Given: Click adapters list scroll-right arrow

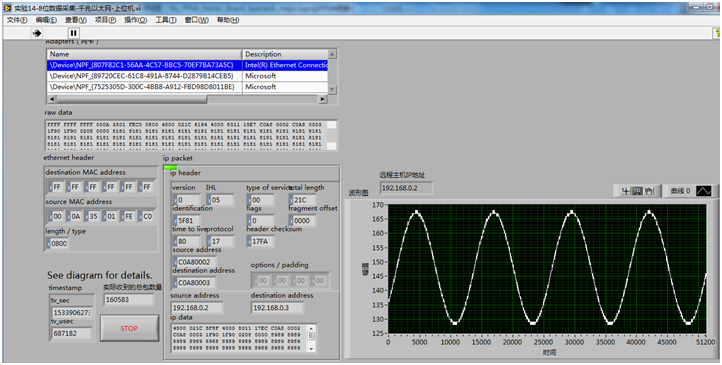Looking at the screenshot, I should coord(323,99).
